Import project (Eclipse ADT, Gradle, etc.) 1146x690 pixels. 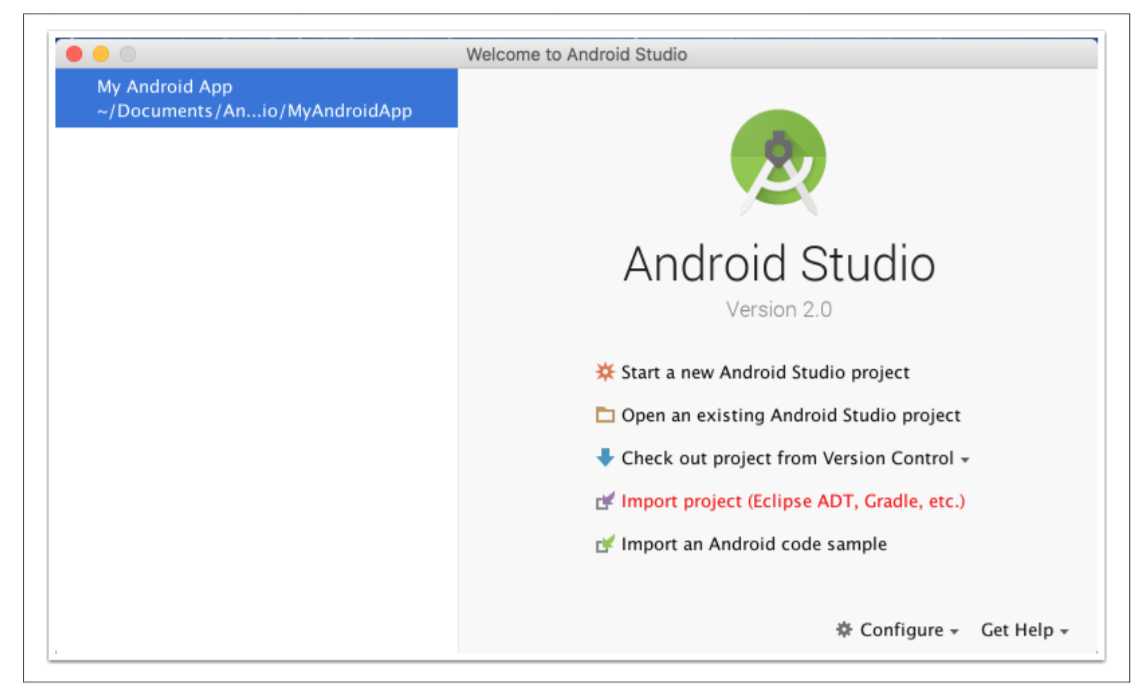(793, 501)
